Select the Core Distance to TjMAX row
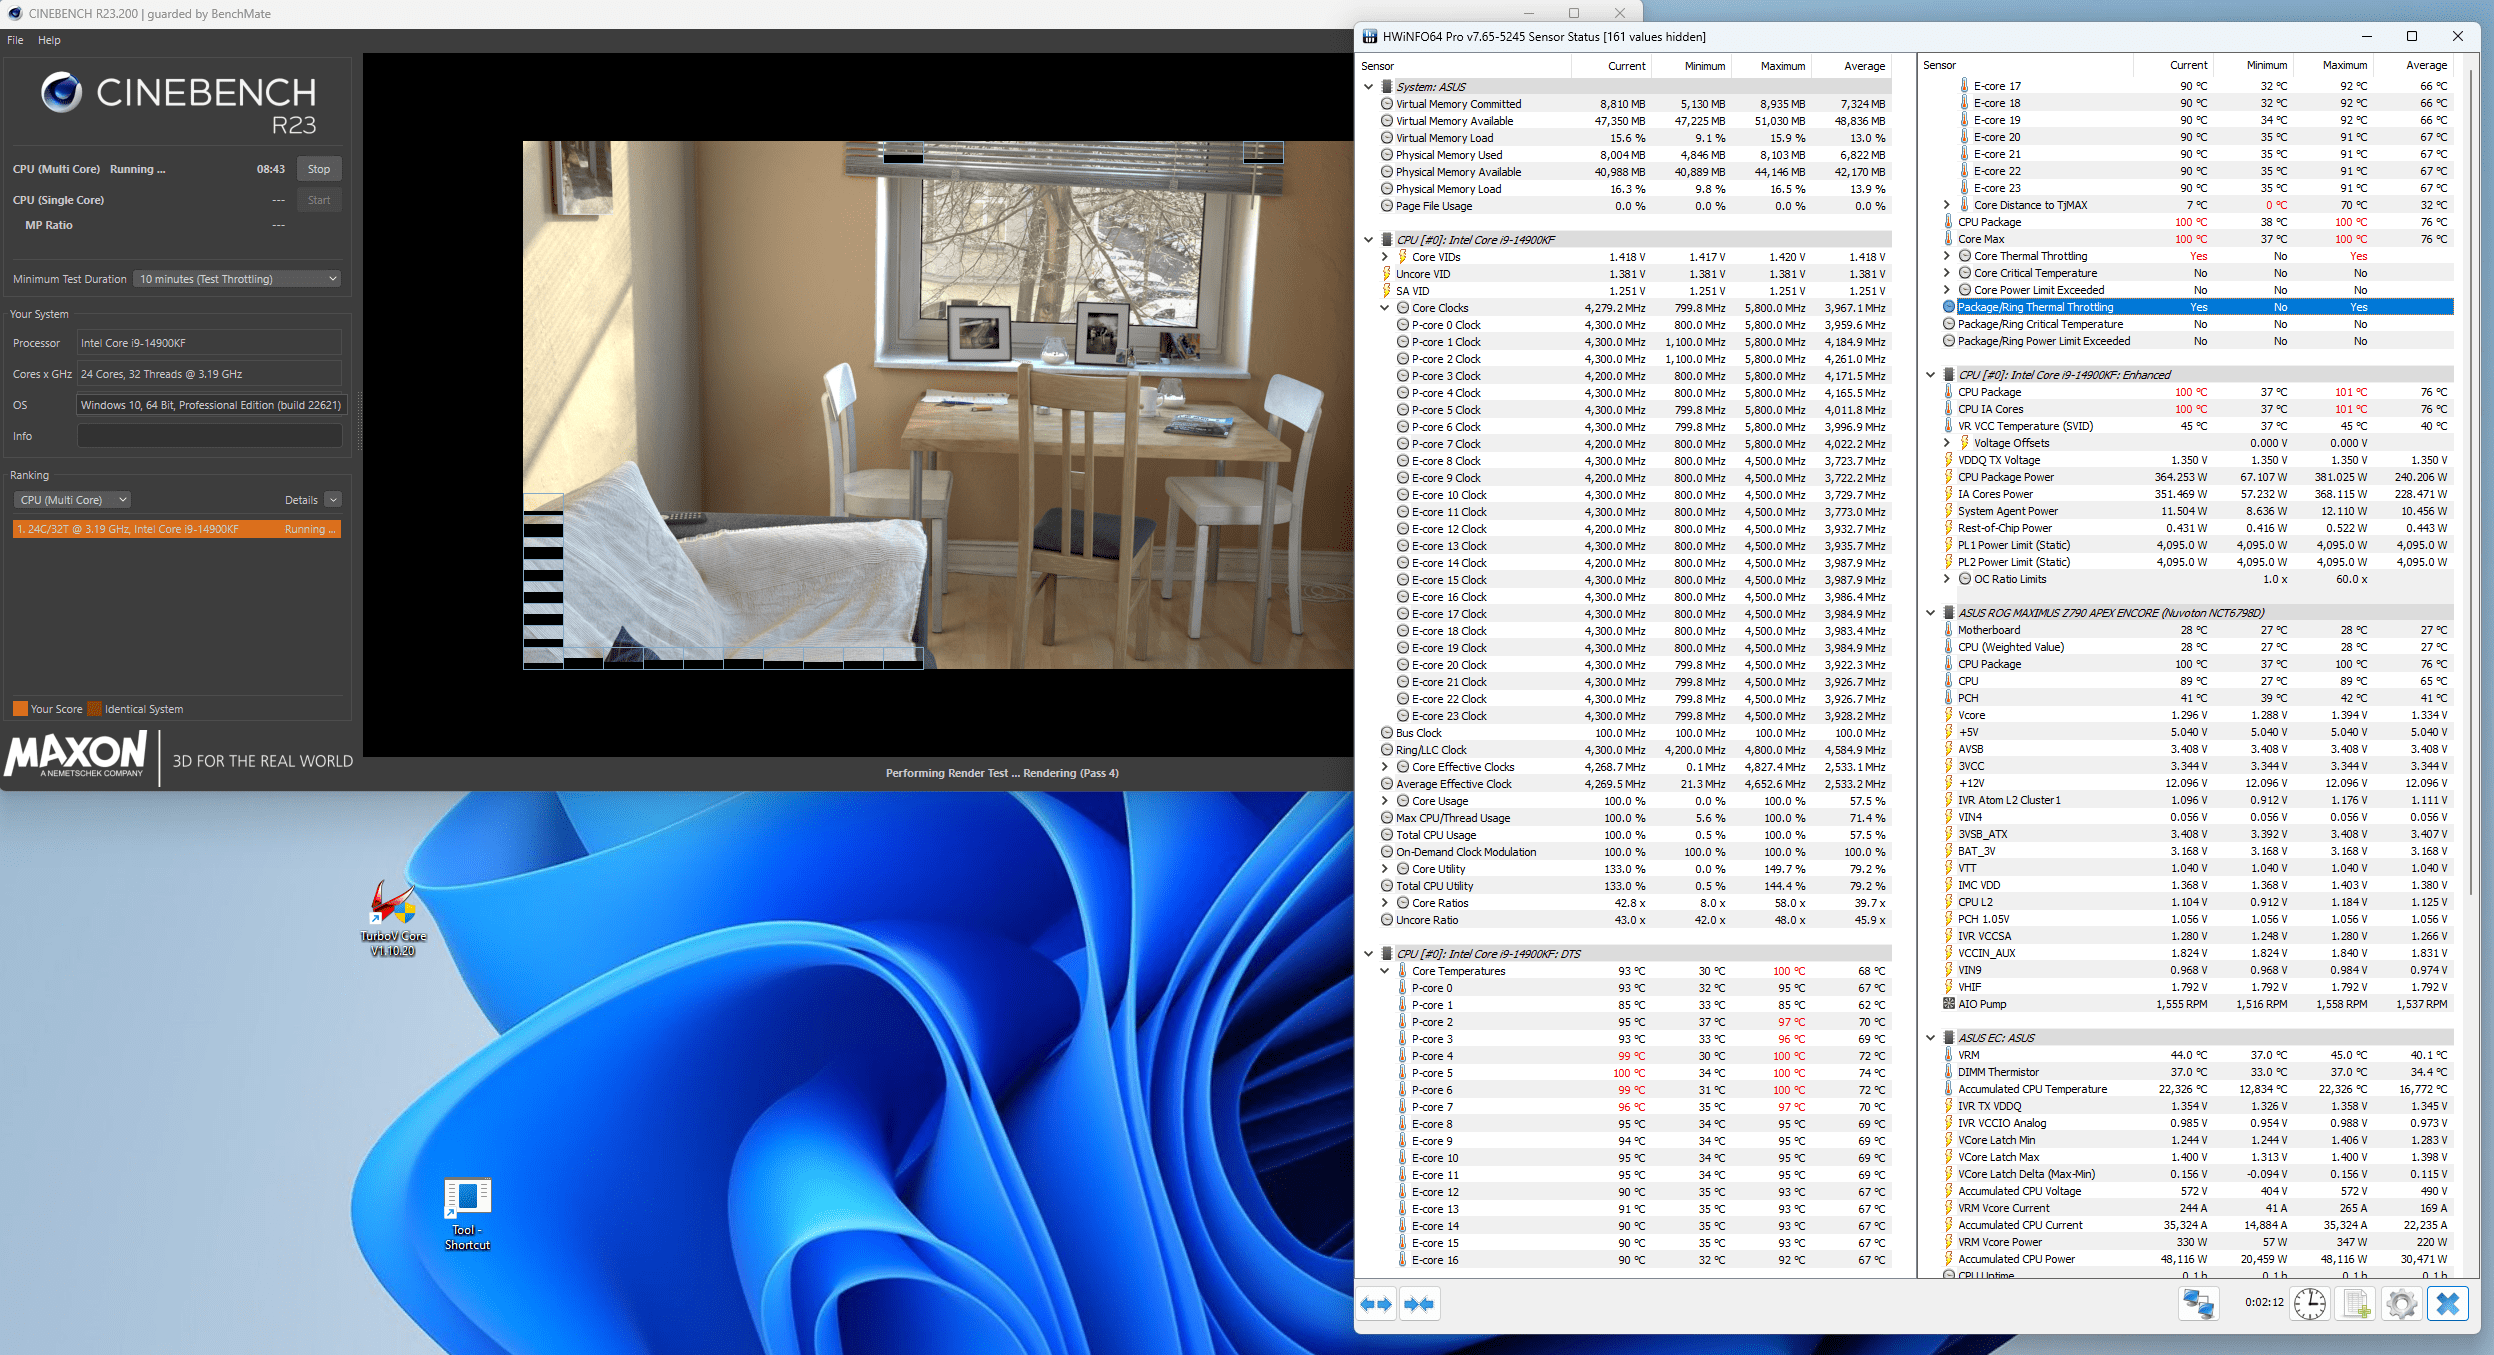This screenshot has height=1355, width=2494. click(2197, 205)
